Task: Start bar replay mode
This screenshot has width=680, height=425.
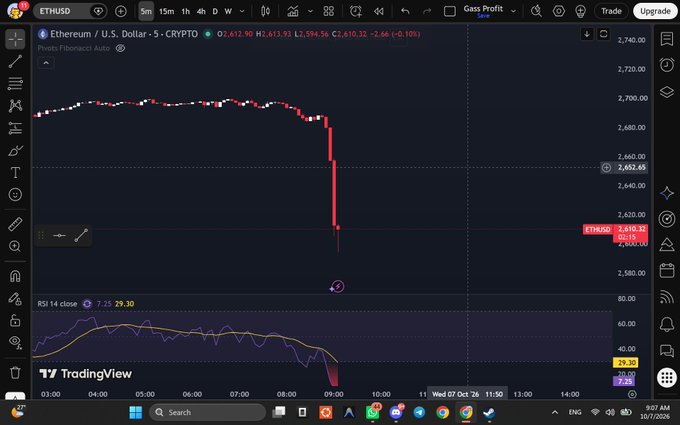Action: click(379, 11)
